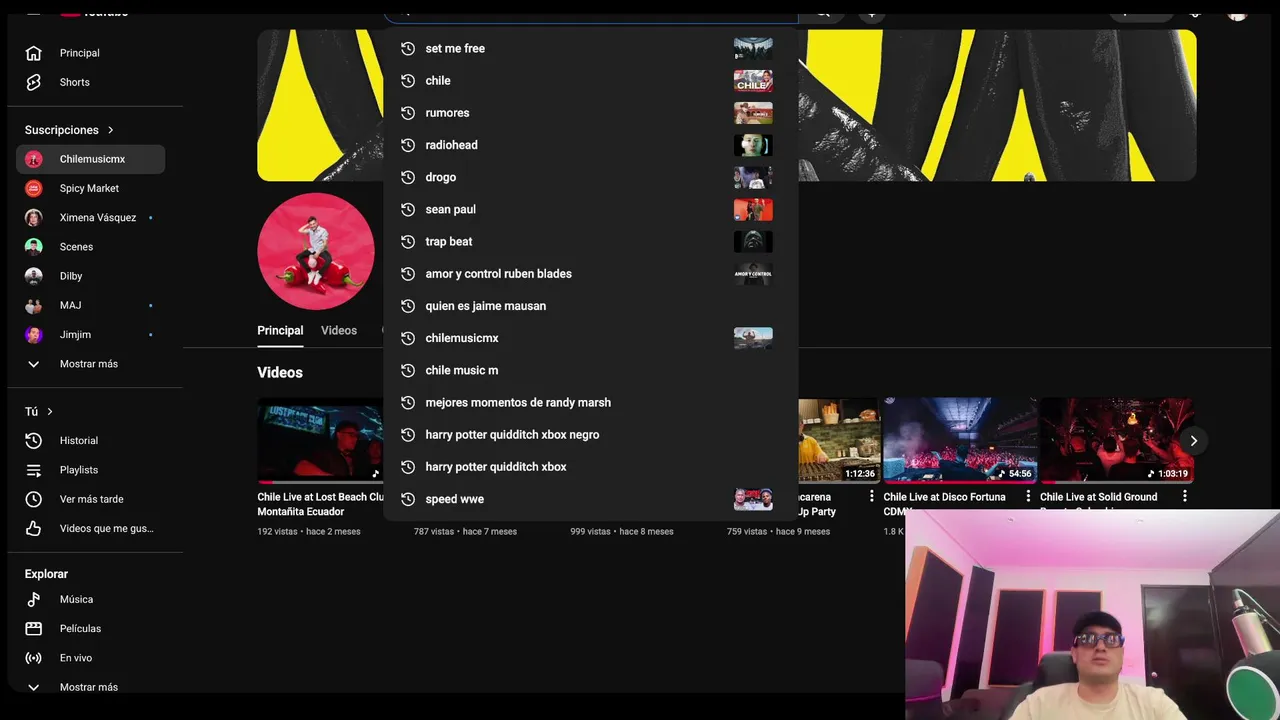Click history icon beside 'chile' suggestion

408,80
